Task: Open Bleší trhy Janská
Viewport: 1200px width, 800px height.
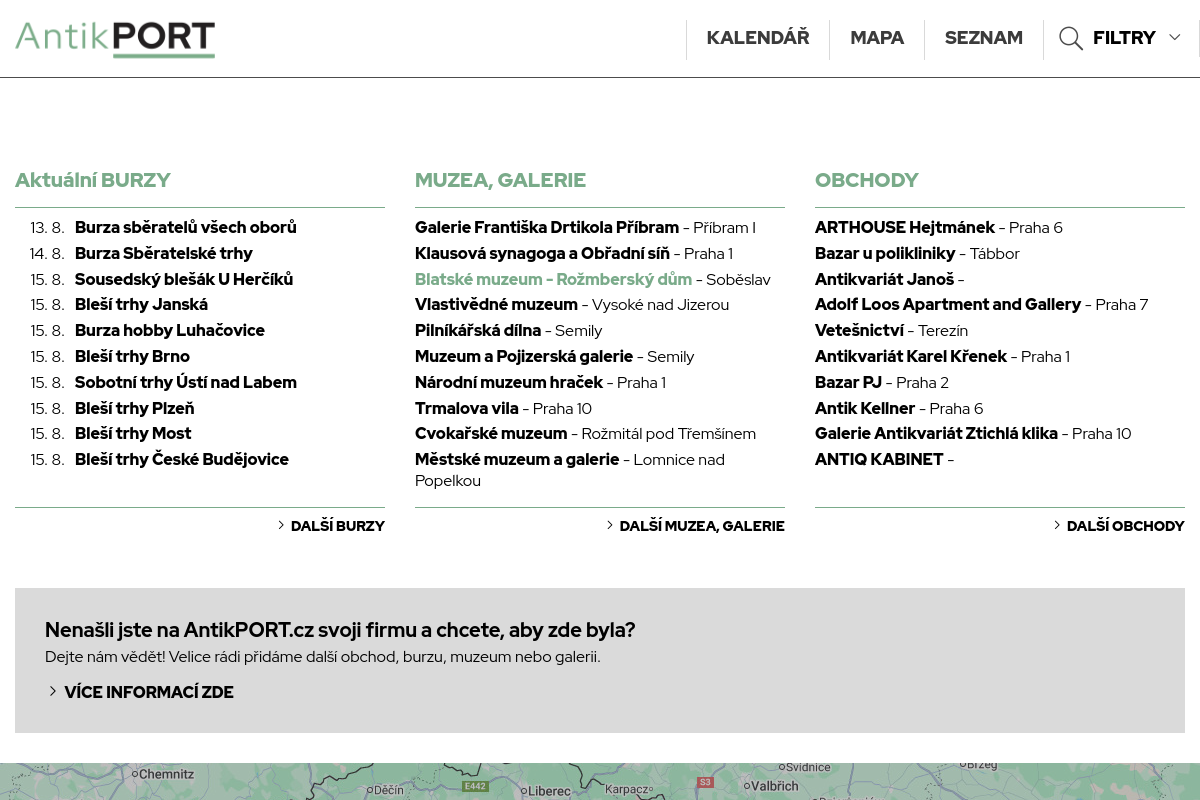Action: (141, 304)
